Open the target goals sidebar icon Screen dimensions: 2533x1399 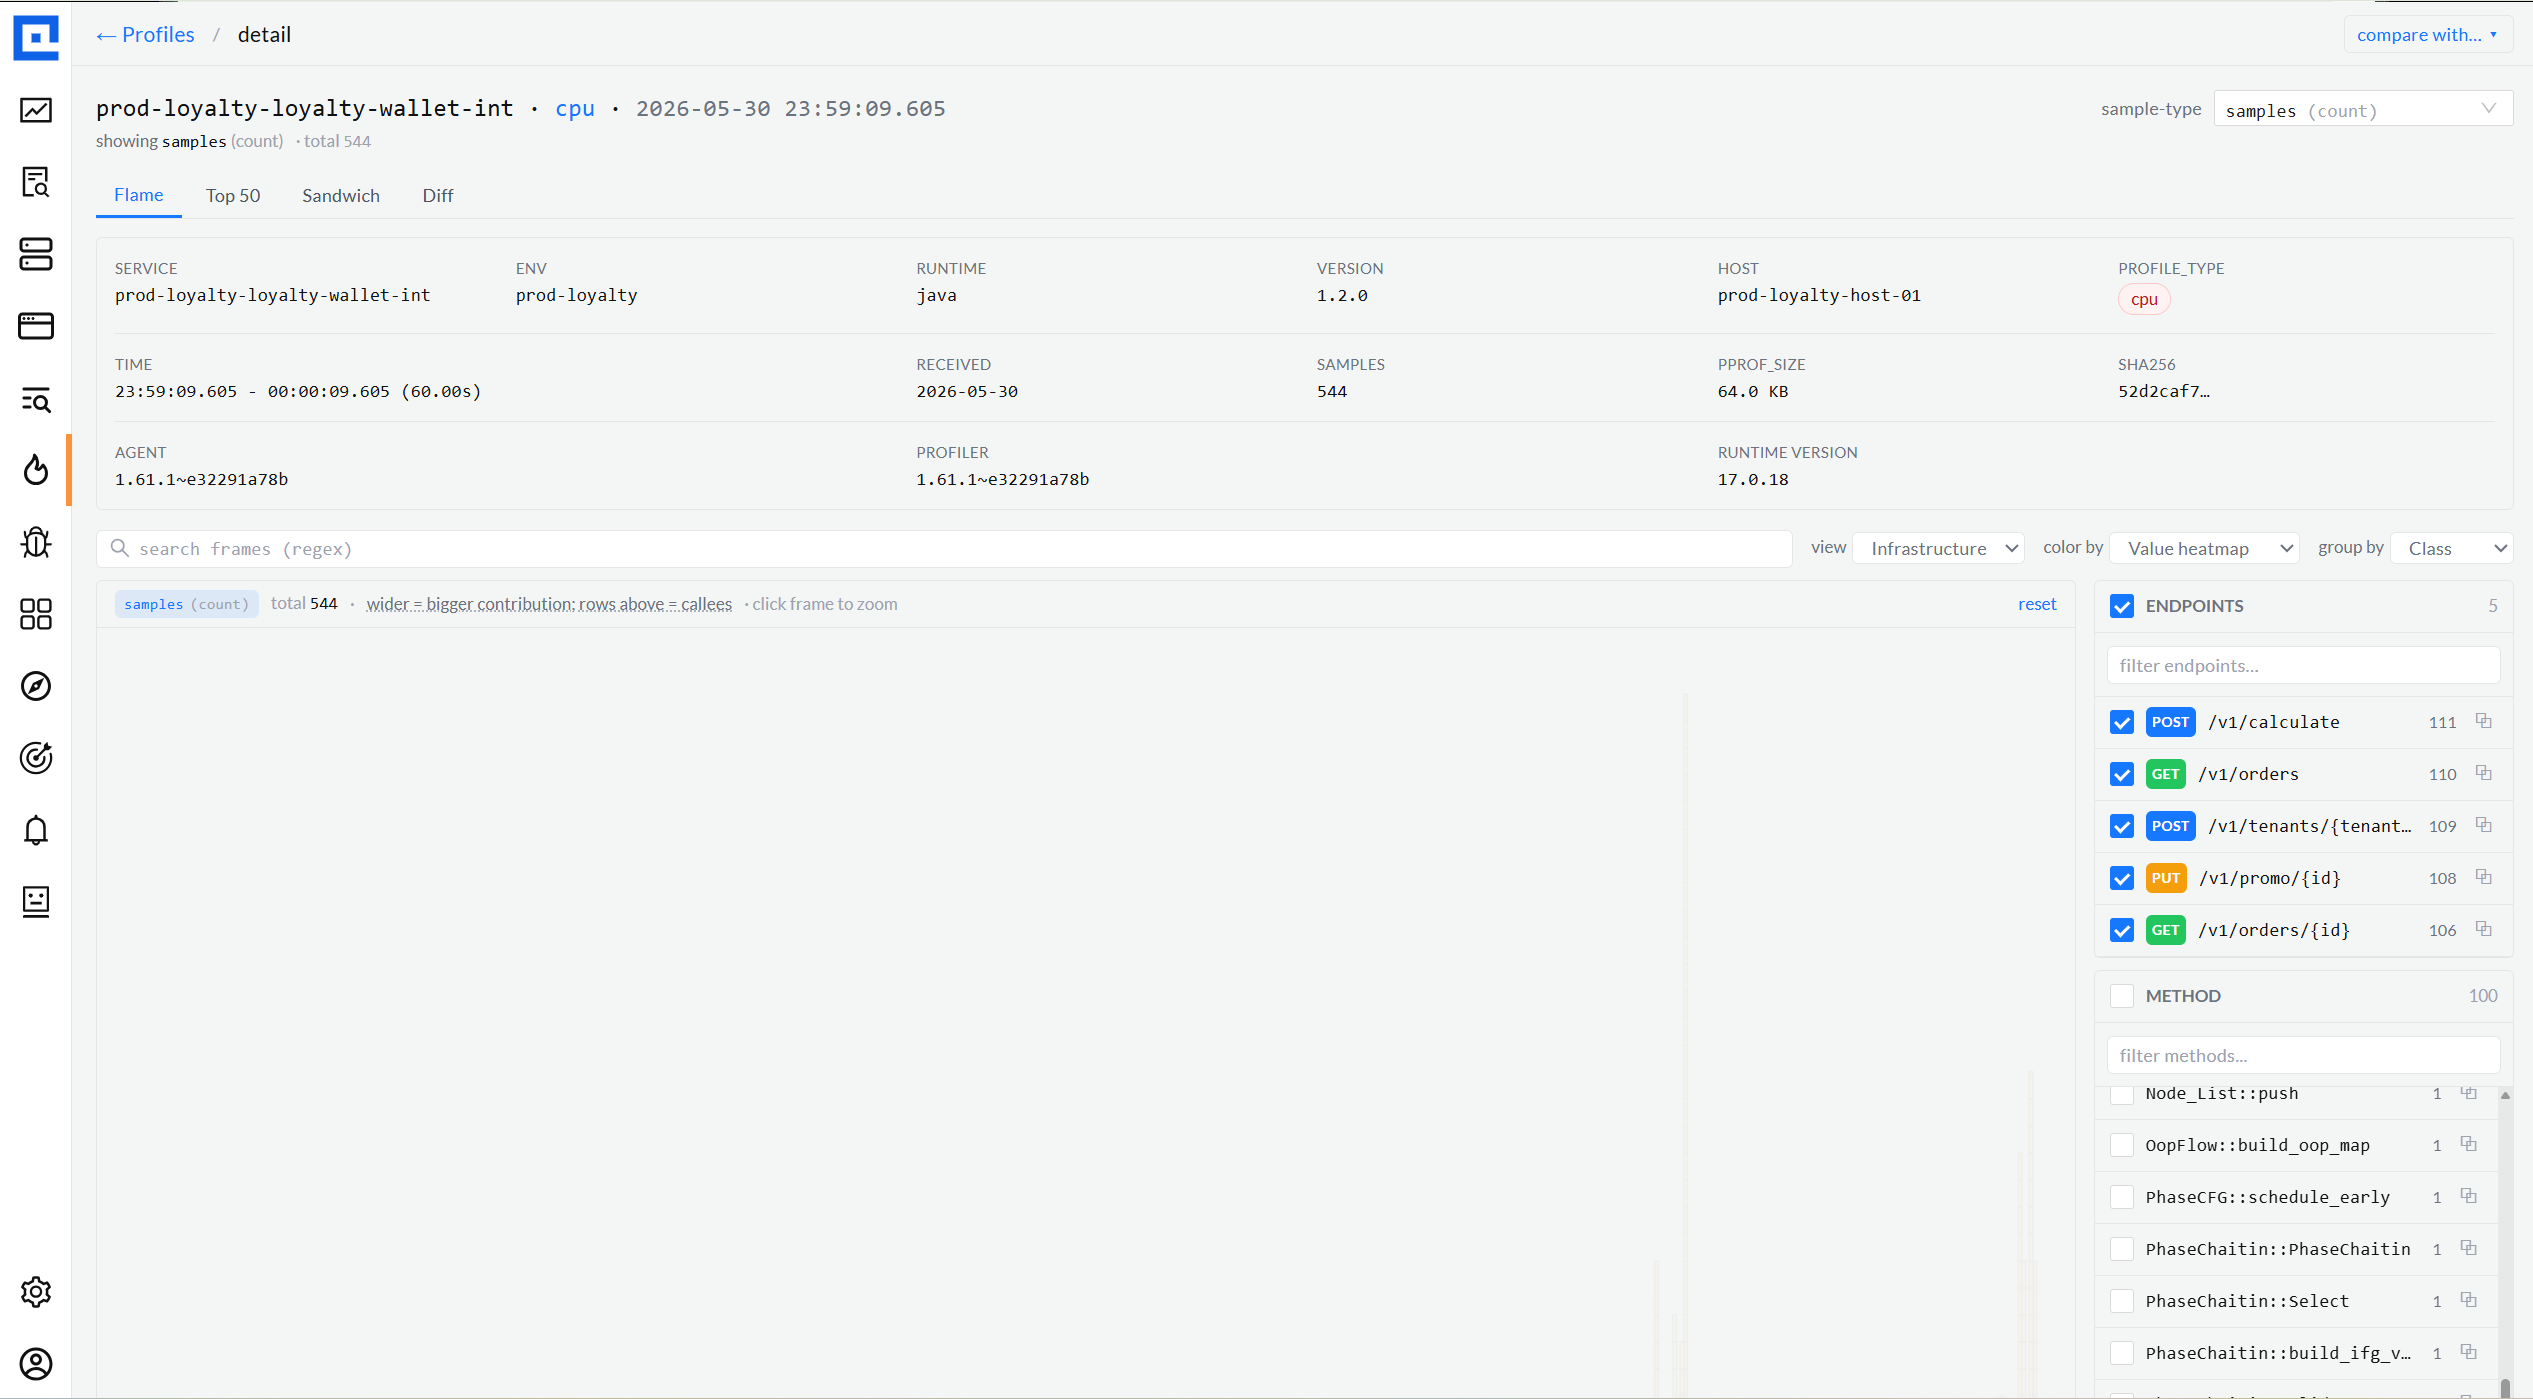click(x=36, y=758)
